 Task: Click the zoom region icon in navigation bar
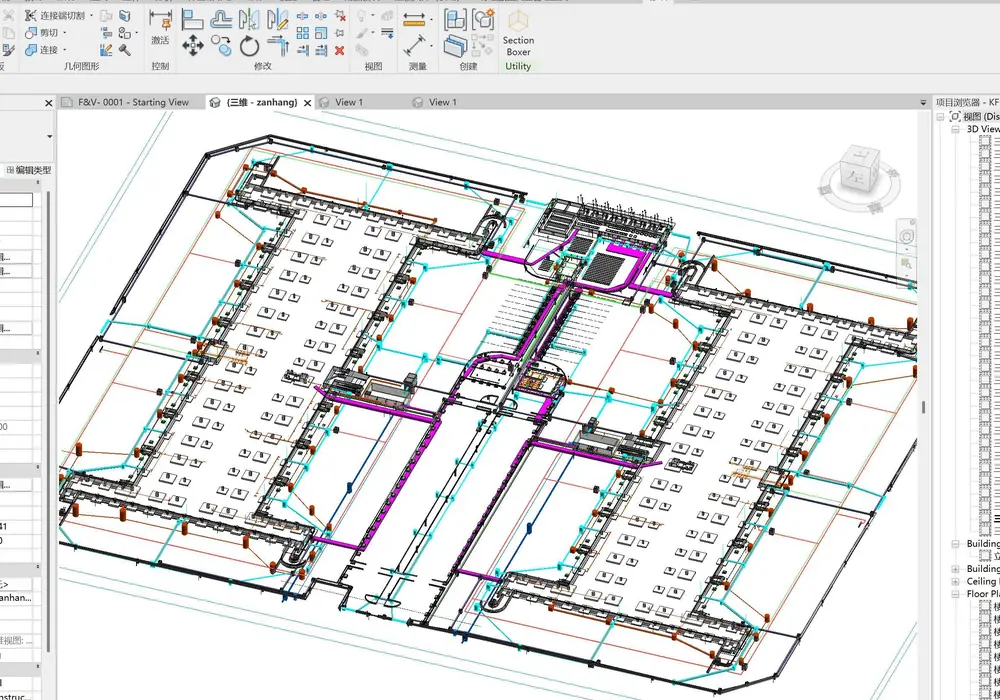click(906, 263)
